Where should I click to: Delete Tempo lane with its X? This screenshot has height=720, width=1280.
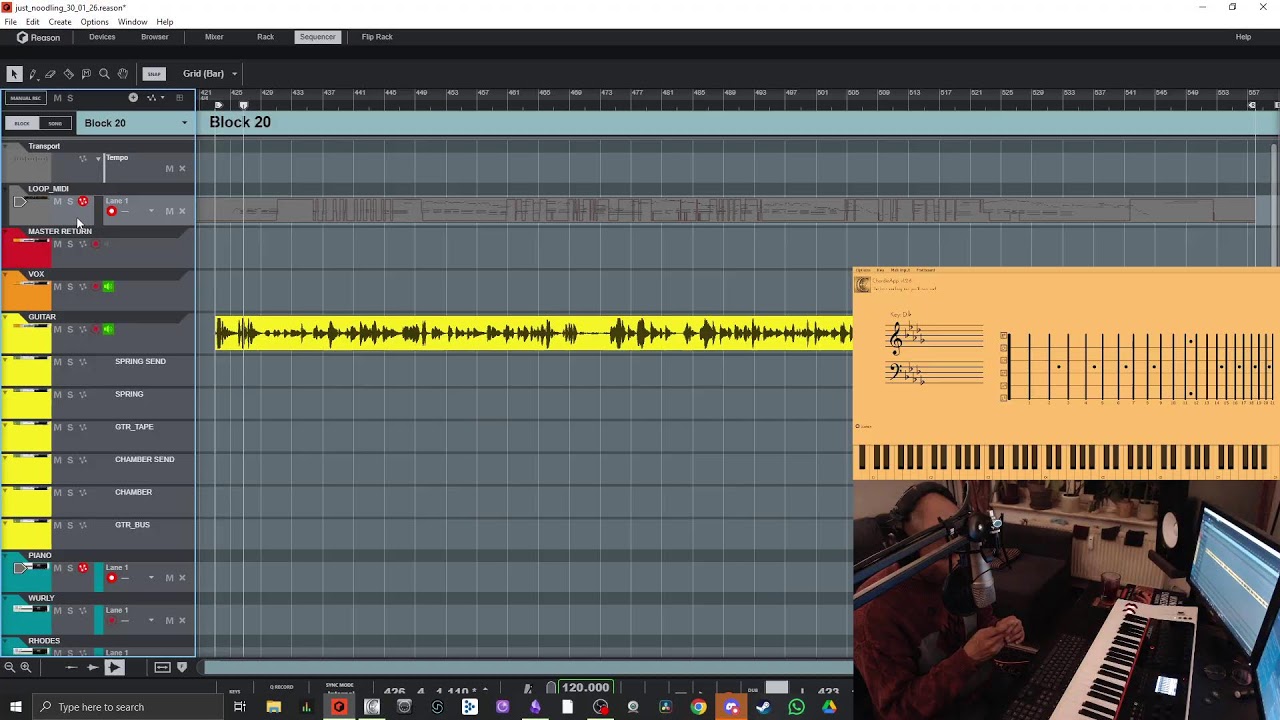click(x=182, y=169)
